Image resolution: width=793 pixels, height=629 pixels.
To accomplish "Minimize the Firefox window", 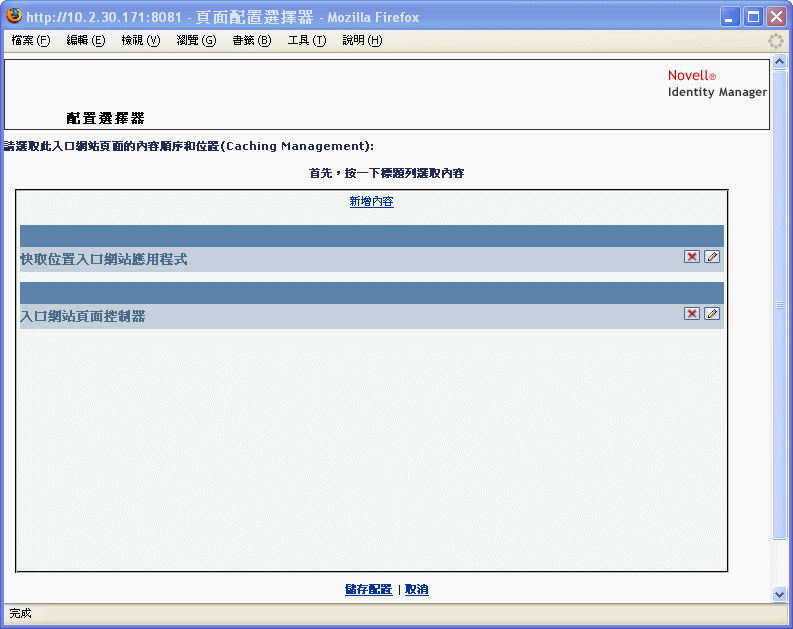I will click(x=729, y=17).
